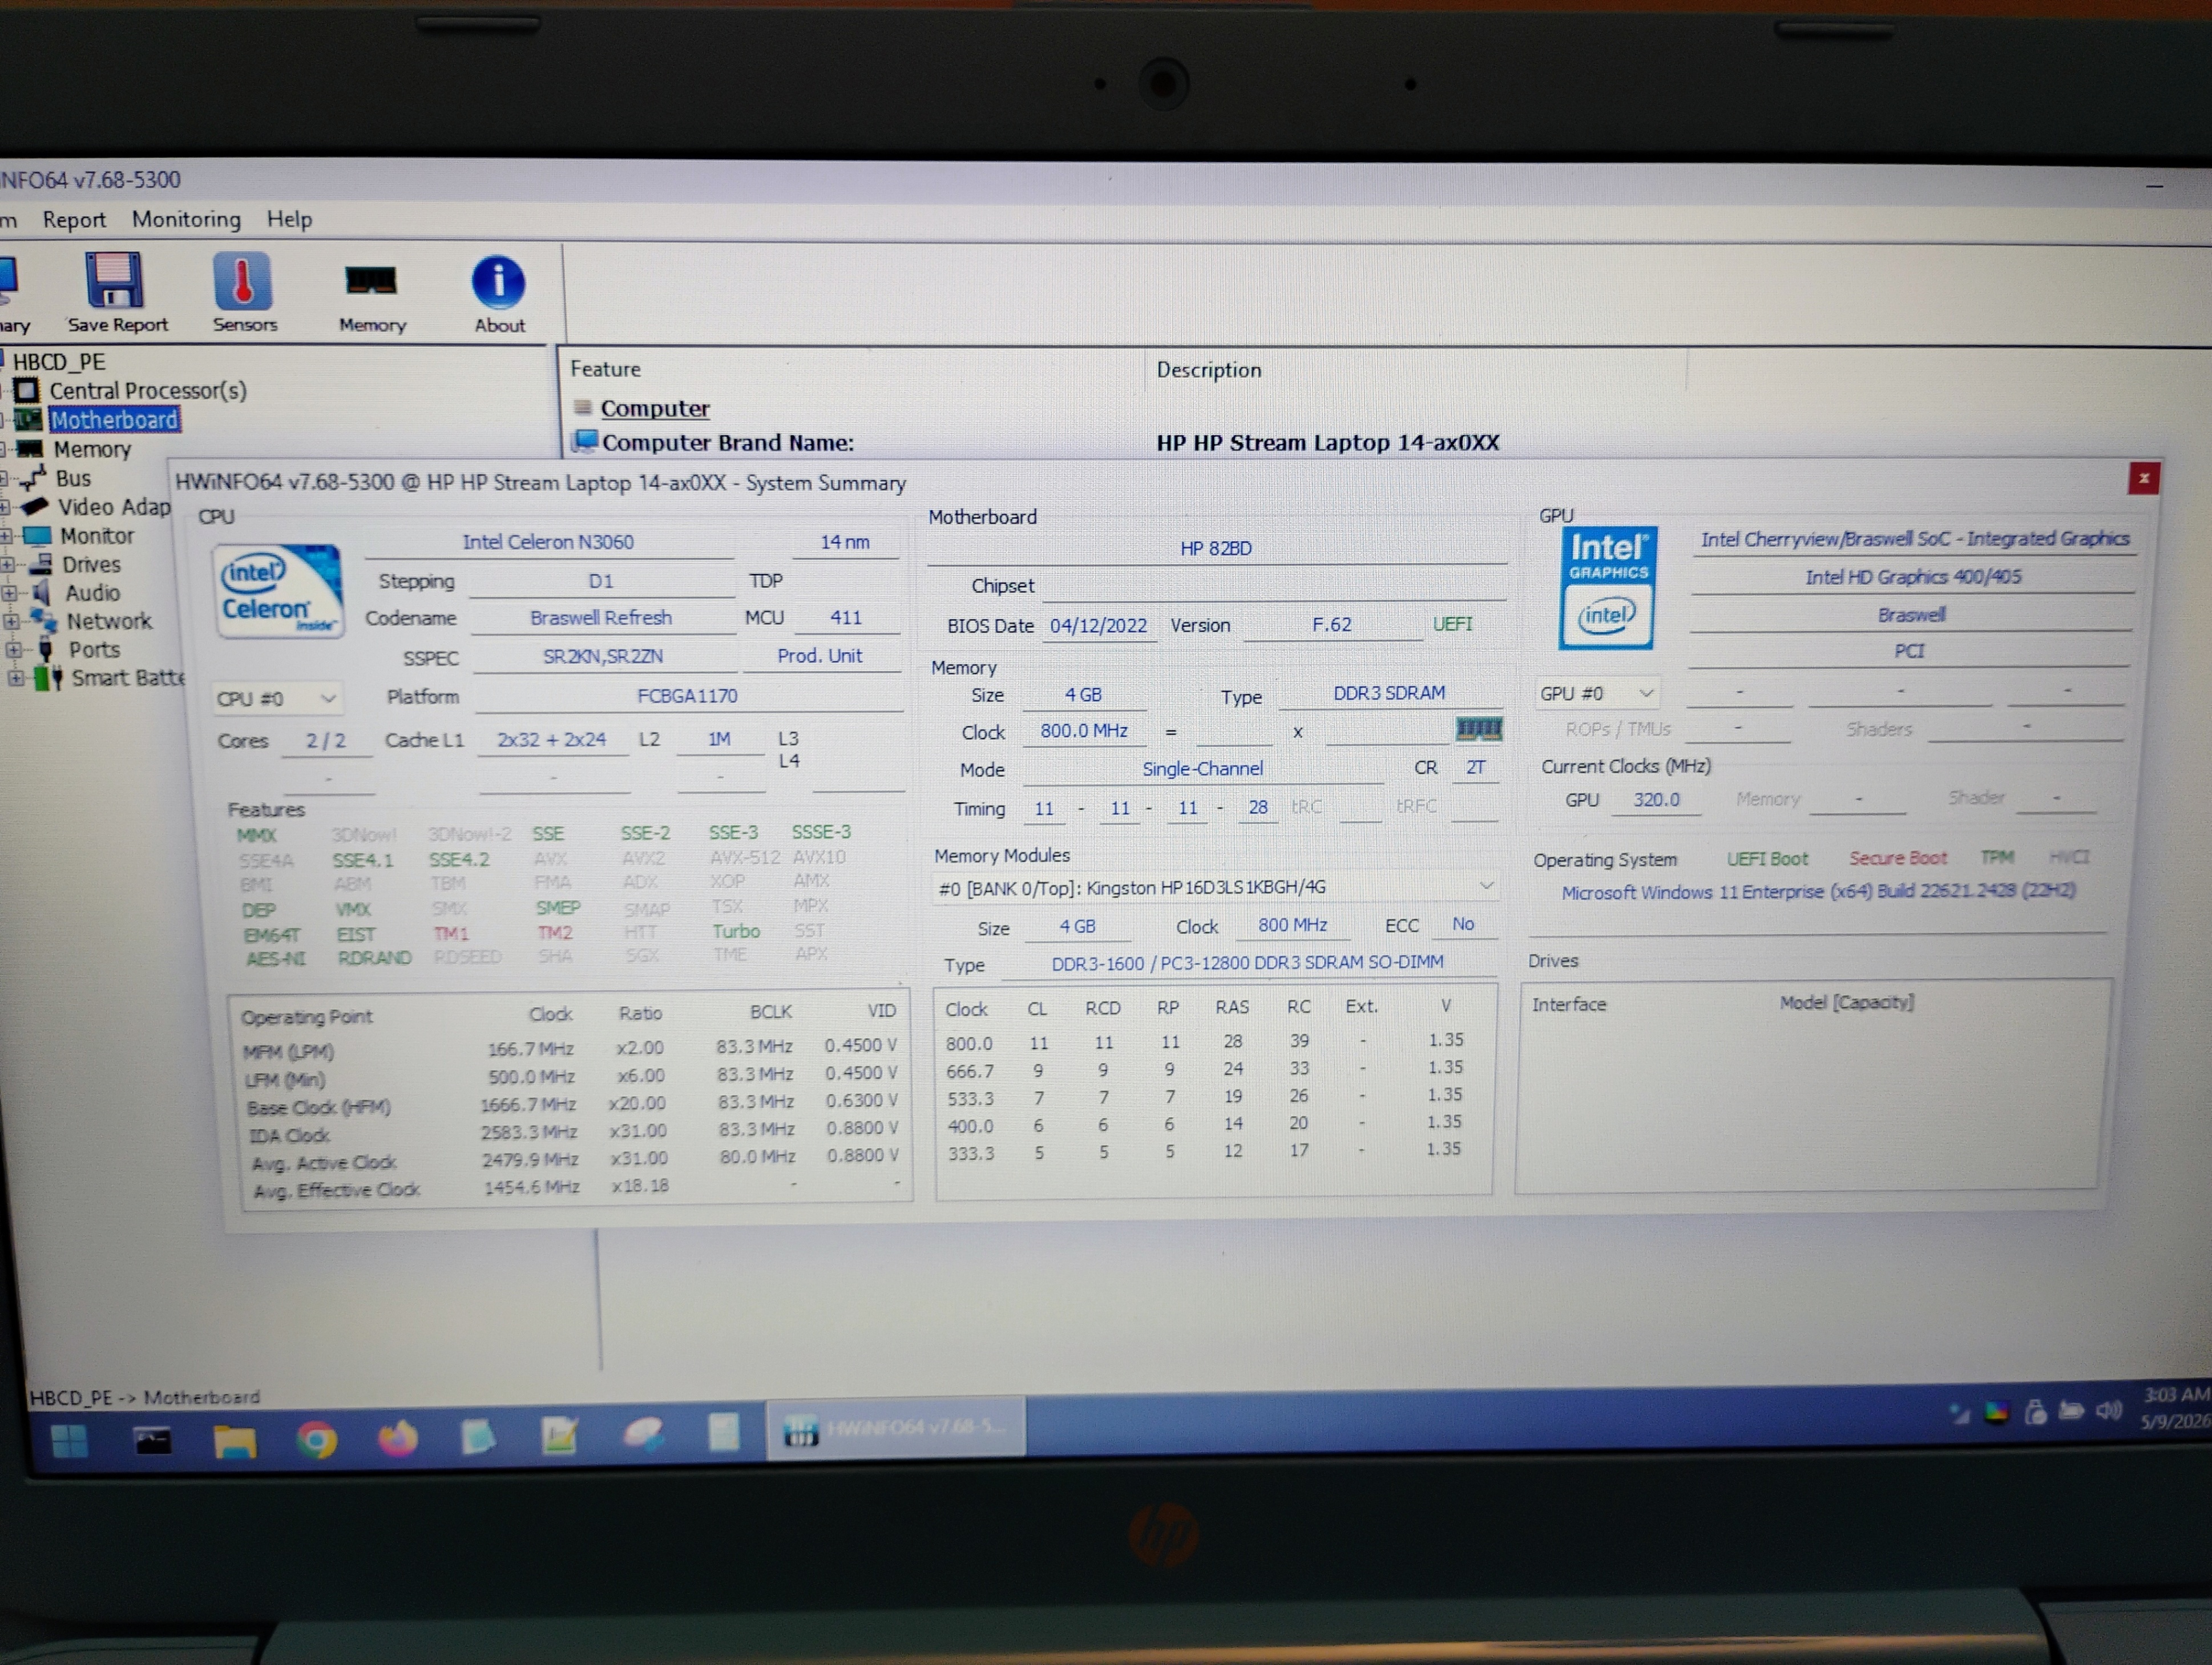Click the Feature column header
This screenshot has width=2212, height=1665.
[x=605, y=369]
